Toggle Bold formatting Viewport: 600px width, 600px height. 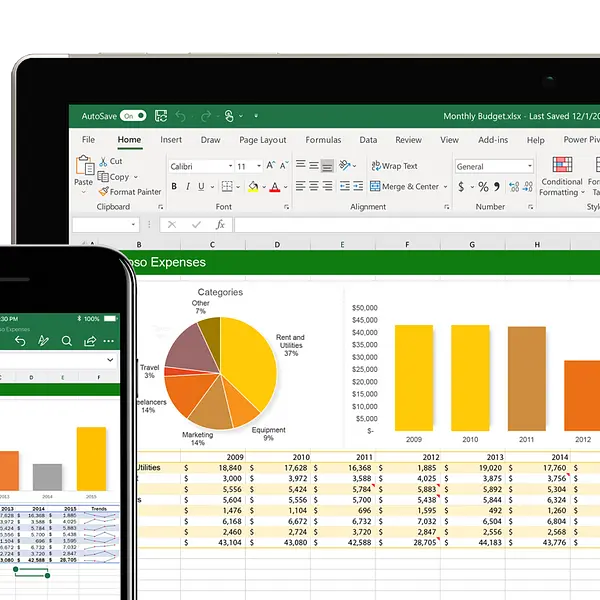pos(174,186)
